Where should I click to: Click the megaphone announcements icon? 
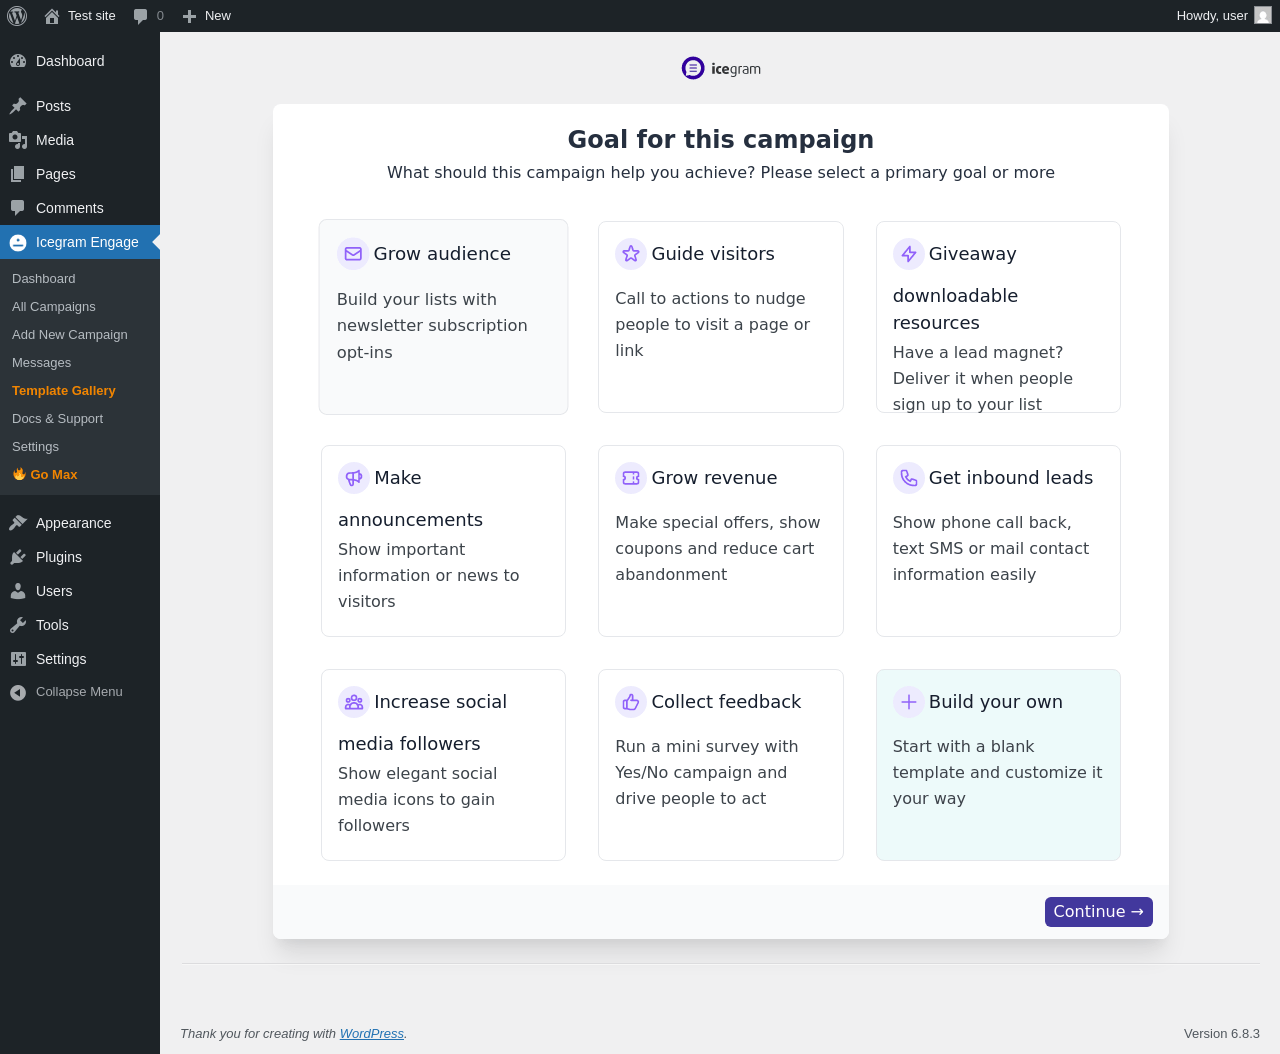pos(354,478)
